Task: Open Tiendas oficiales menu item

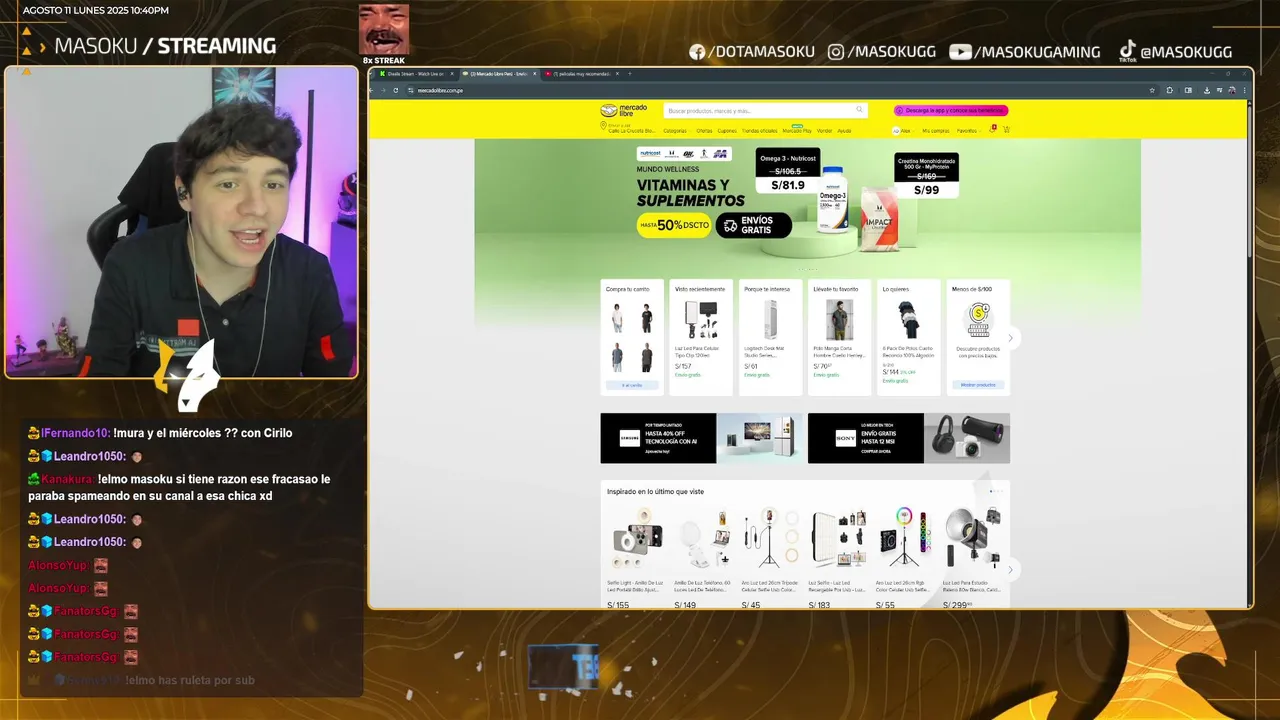Action: 759,131
